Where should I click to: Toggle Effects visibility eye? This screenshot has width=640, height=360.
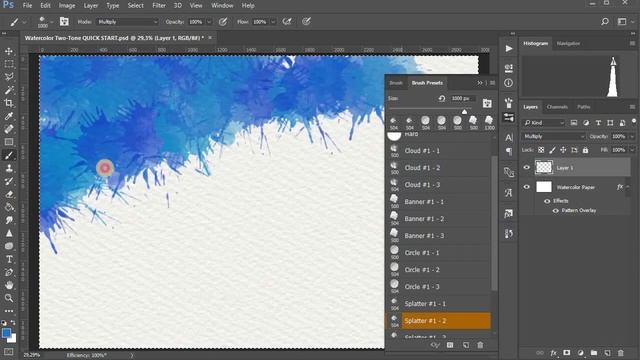click(x=547, y=201)
